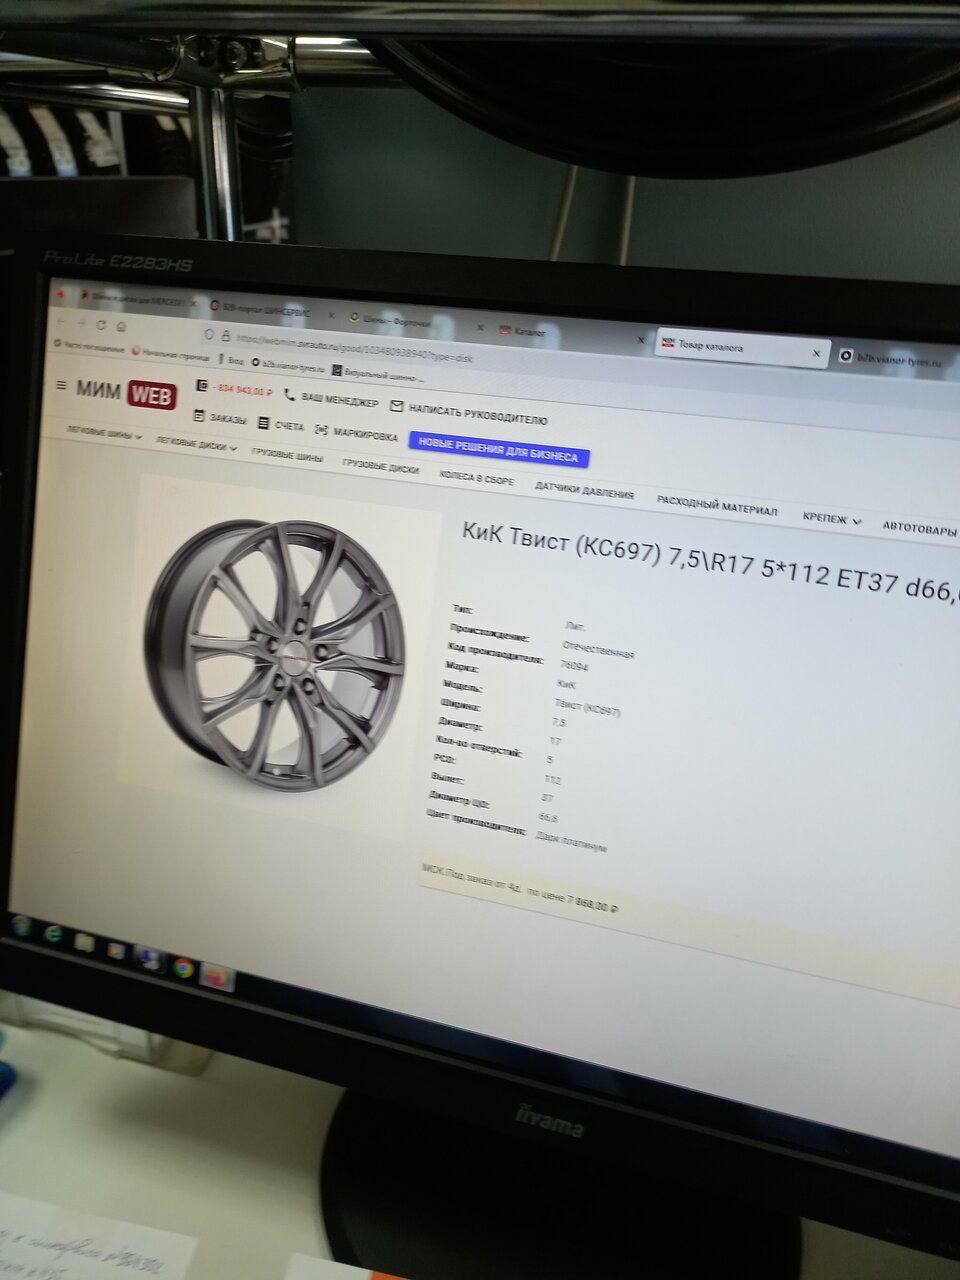Open Google Chrome from the taskbar
The width and height of the screenshot is (960, 1280).
click(183, 967)
